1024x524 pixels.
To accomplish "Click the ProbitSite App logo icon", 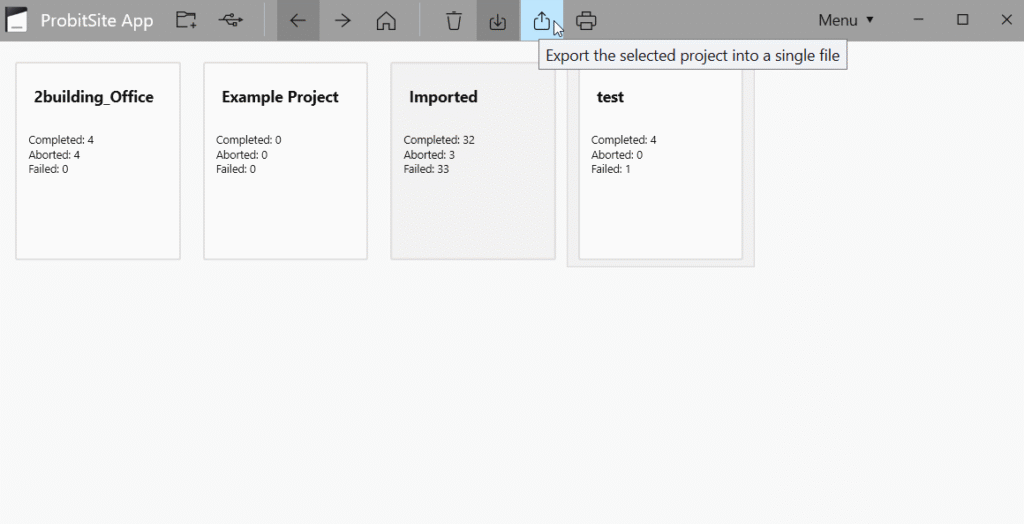I will 16,20.
